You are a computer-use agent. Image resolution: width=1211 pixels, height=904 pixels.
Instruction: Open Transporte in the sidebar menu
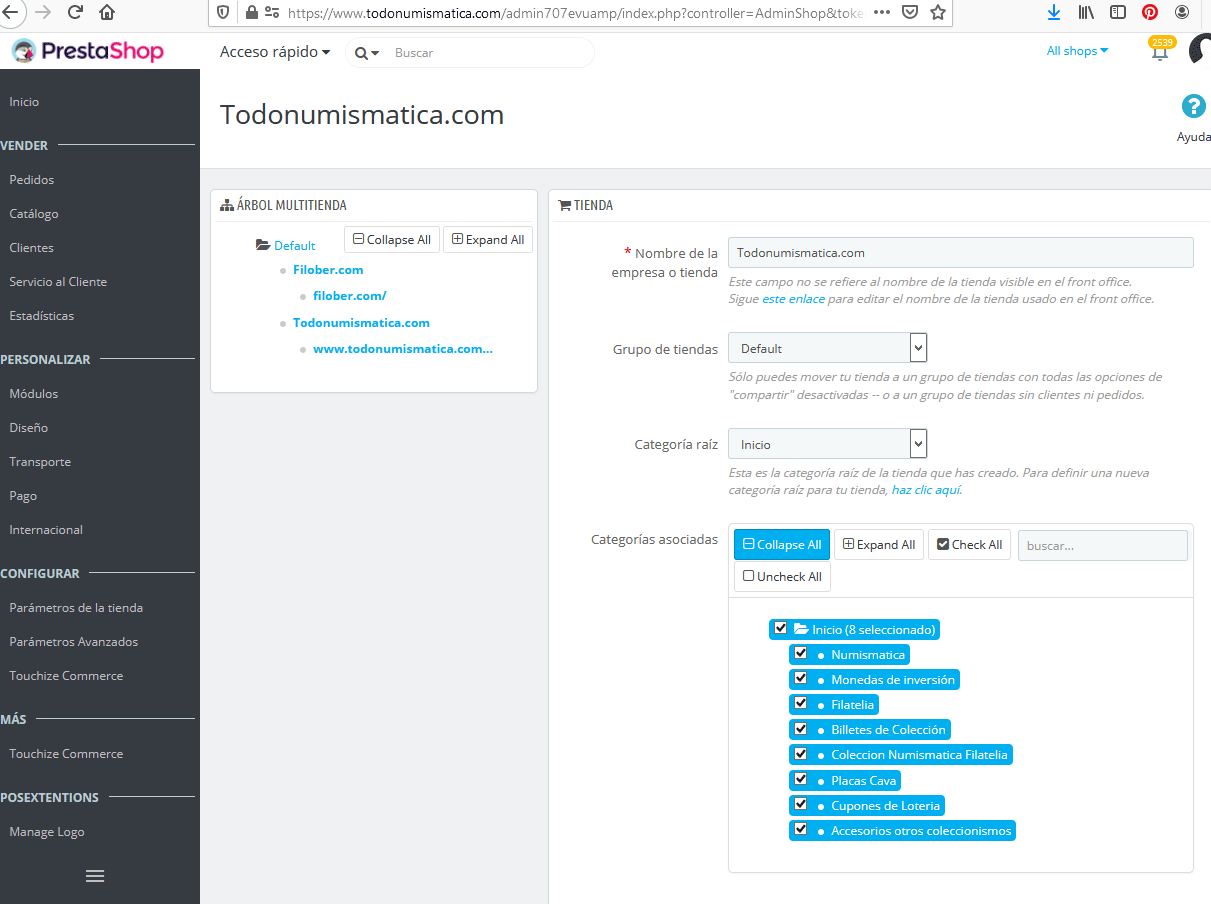(40, 462)
